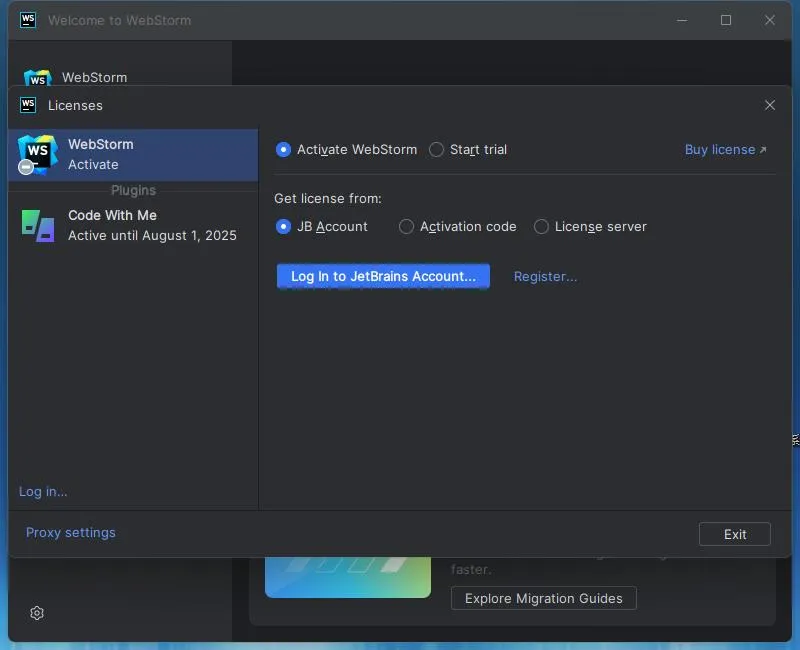
Task: Close the Welcome to WebStorm window
Action: pyautogui.click(x=769, y=20)
